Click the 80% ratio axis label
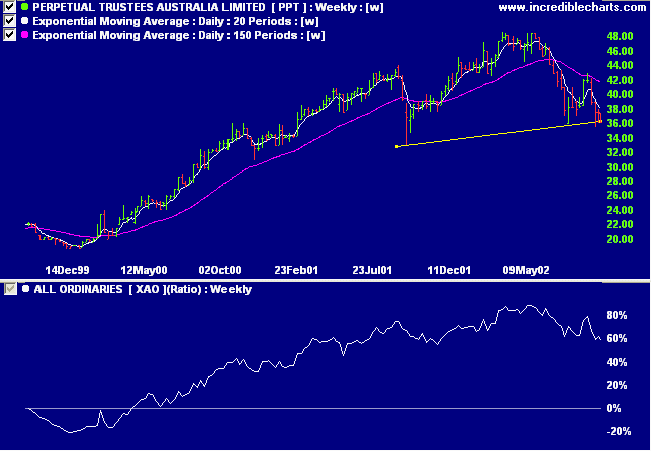 (617, 316)
